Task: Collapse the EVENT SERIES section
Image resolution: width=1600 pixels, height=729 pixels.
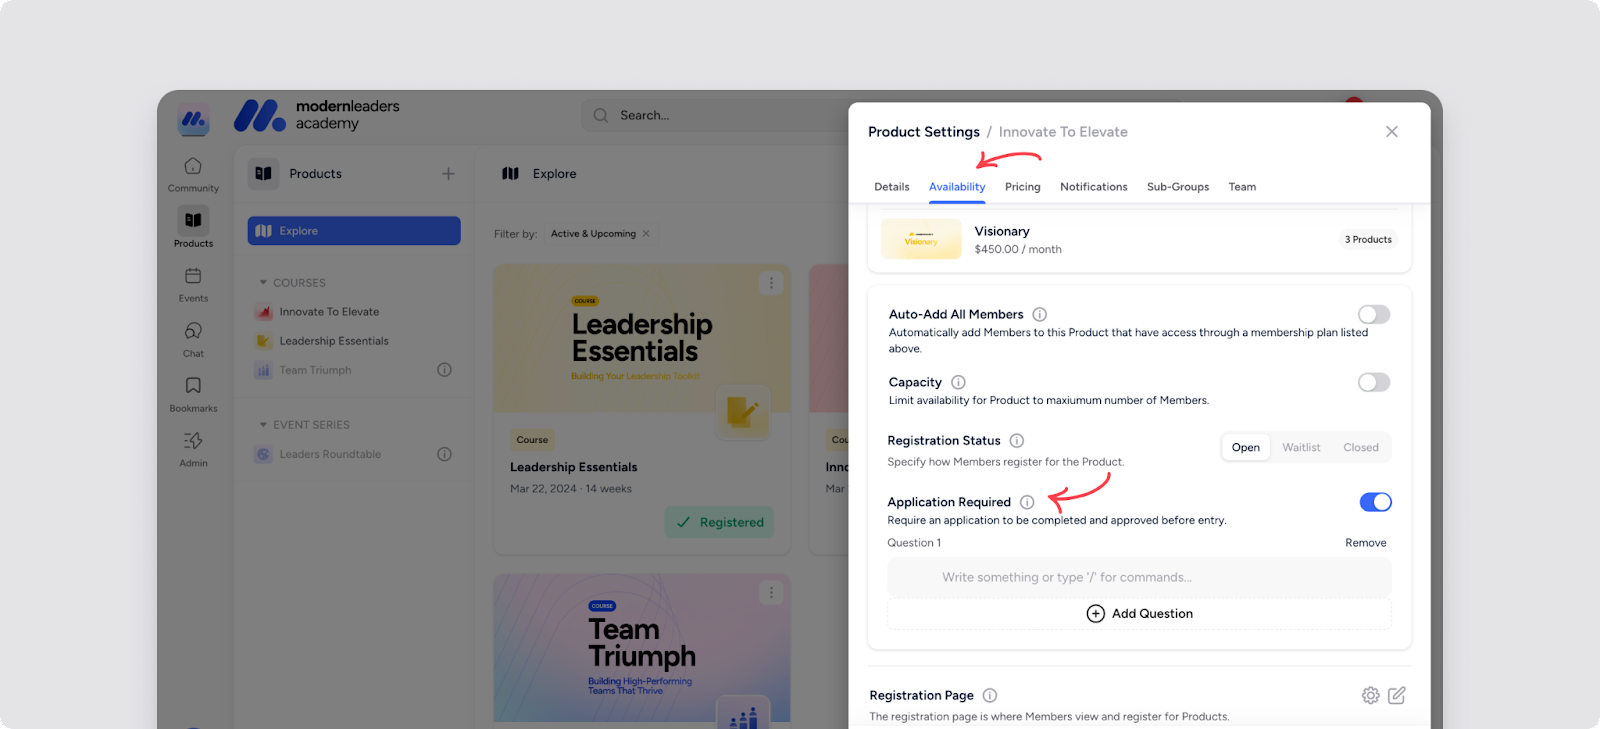Action: (263, 425)
